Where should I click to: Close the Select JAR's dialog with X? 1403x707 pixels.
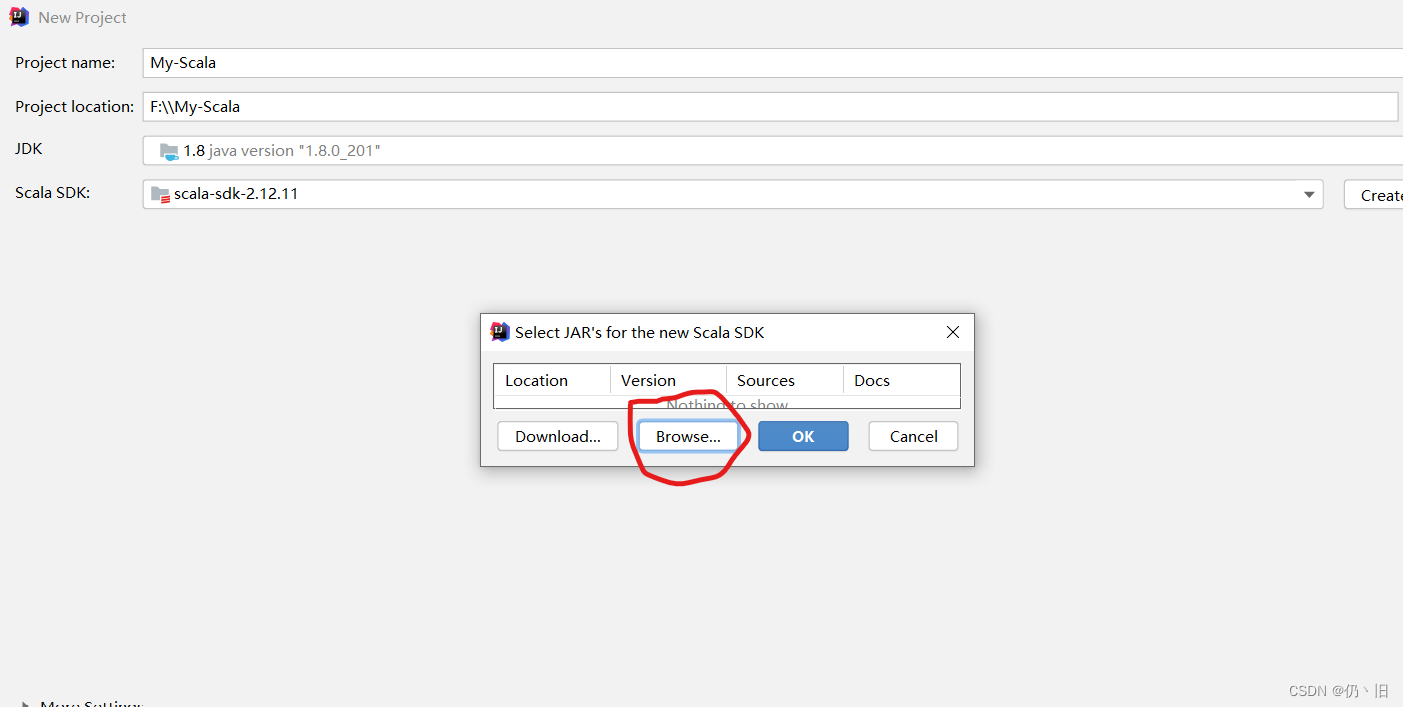tap(952, 332)
